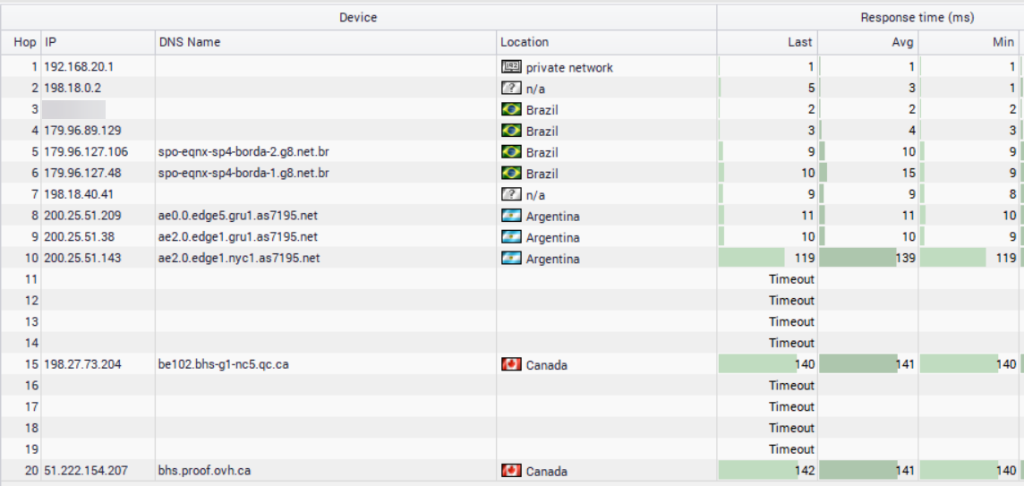The height and width of the screenshot is (486, 1024).
Task: Click the Device group header
Action: click(x=359, y=18)
